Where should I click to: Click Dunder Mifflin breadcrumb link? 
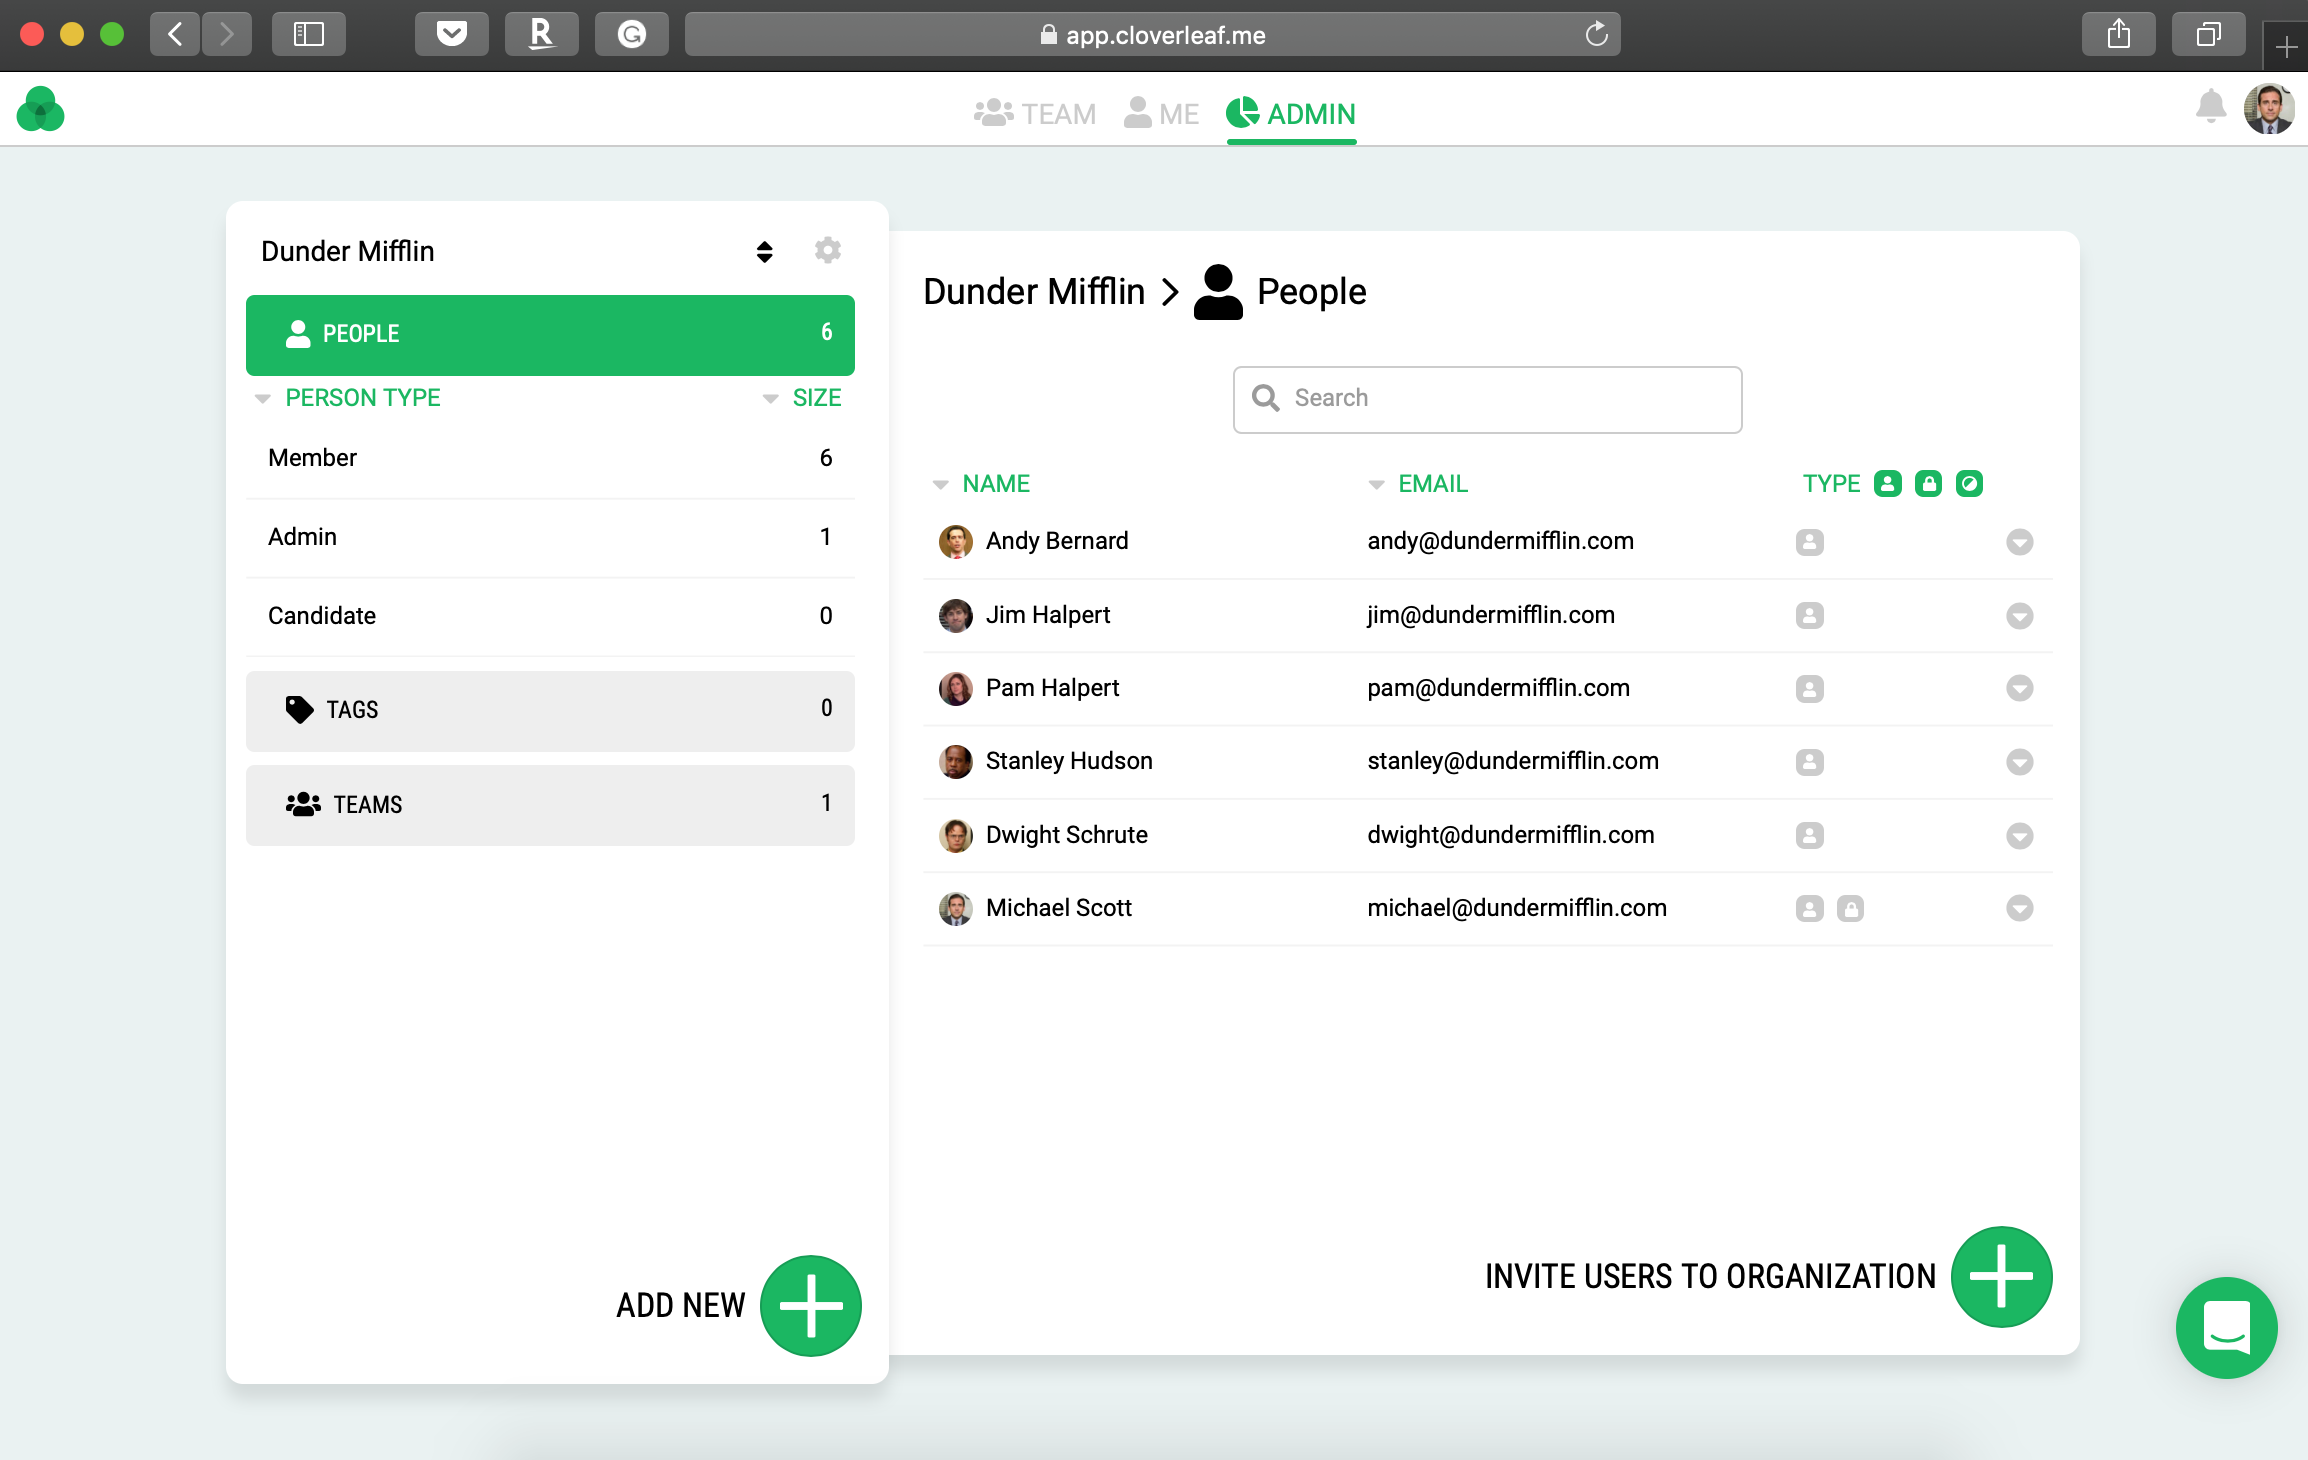pyautogui.click(x=1034, y=292)
